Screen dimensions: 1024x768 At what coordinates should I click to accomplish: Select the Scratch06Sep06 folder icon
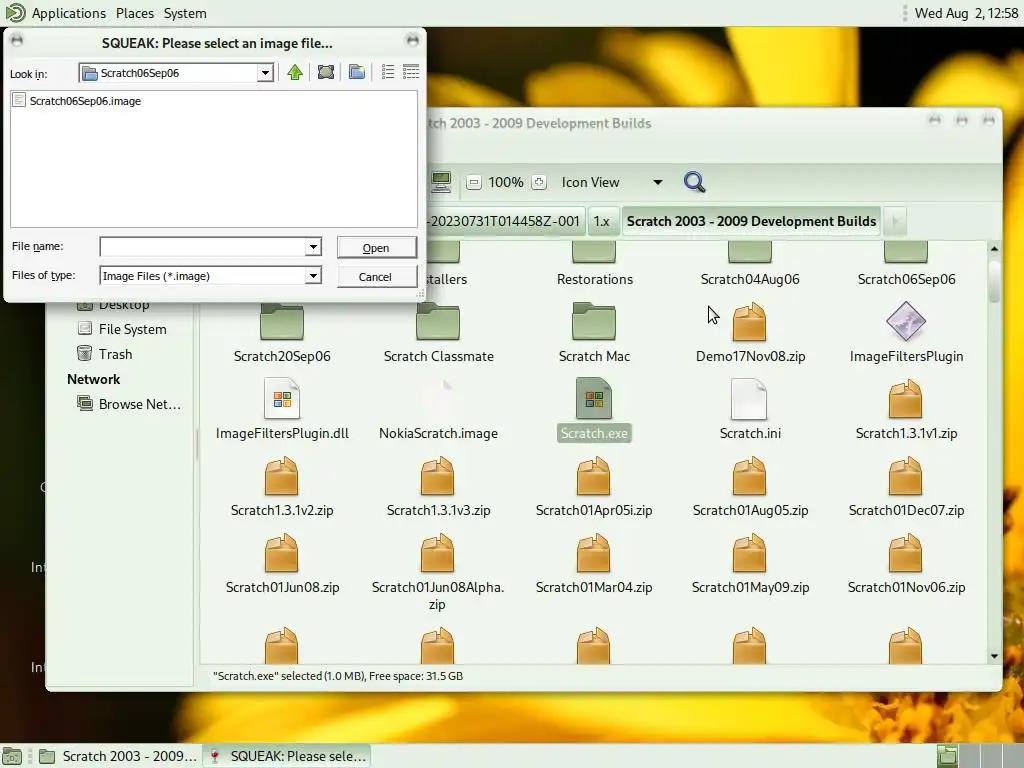(x=906, y=253)
